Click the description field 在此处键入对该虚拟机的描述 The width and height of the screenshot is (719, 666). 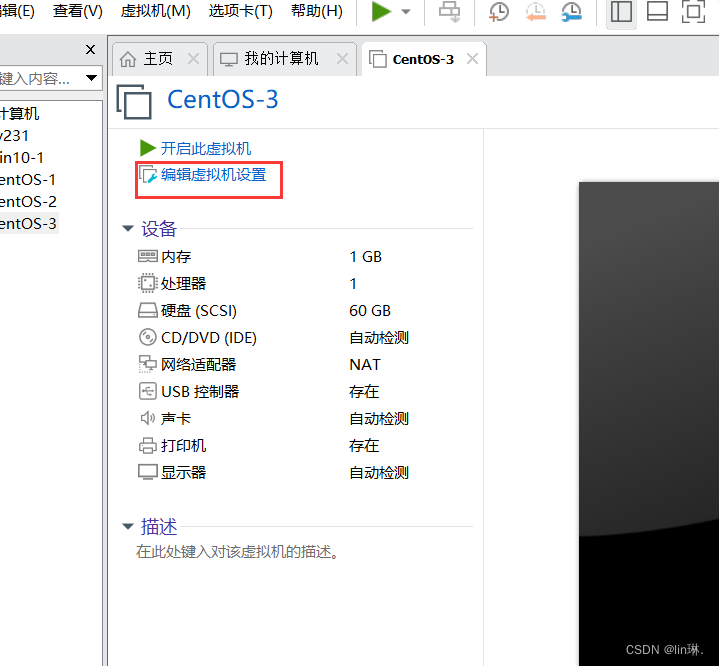coord(238,552)
